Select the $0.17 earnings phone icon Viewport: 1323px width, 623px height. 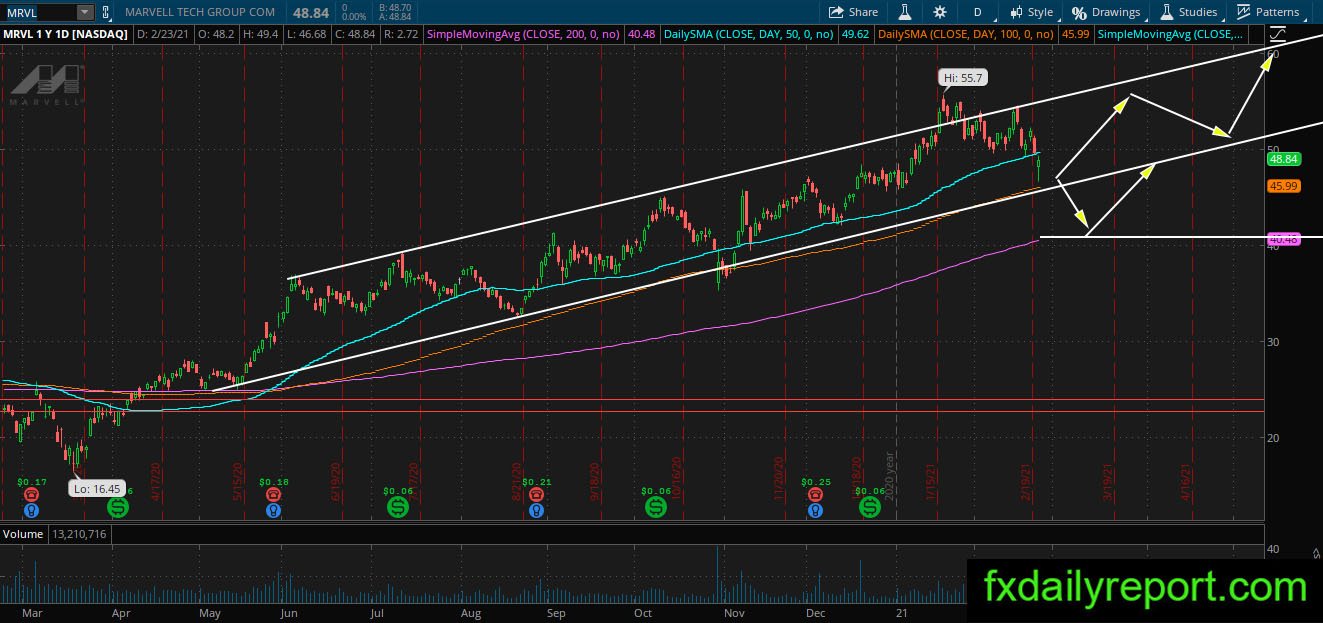(x=31, y=494)
